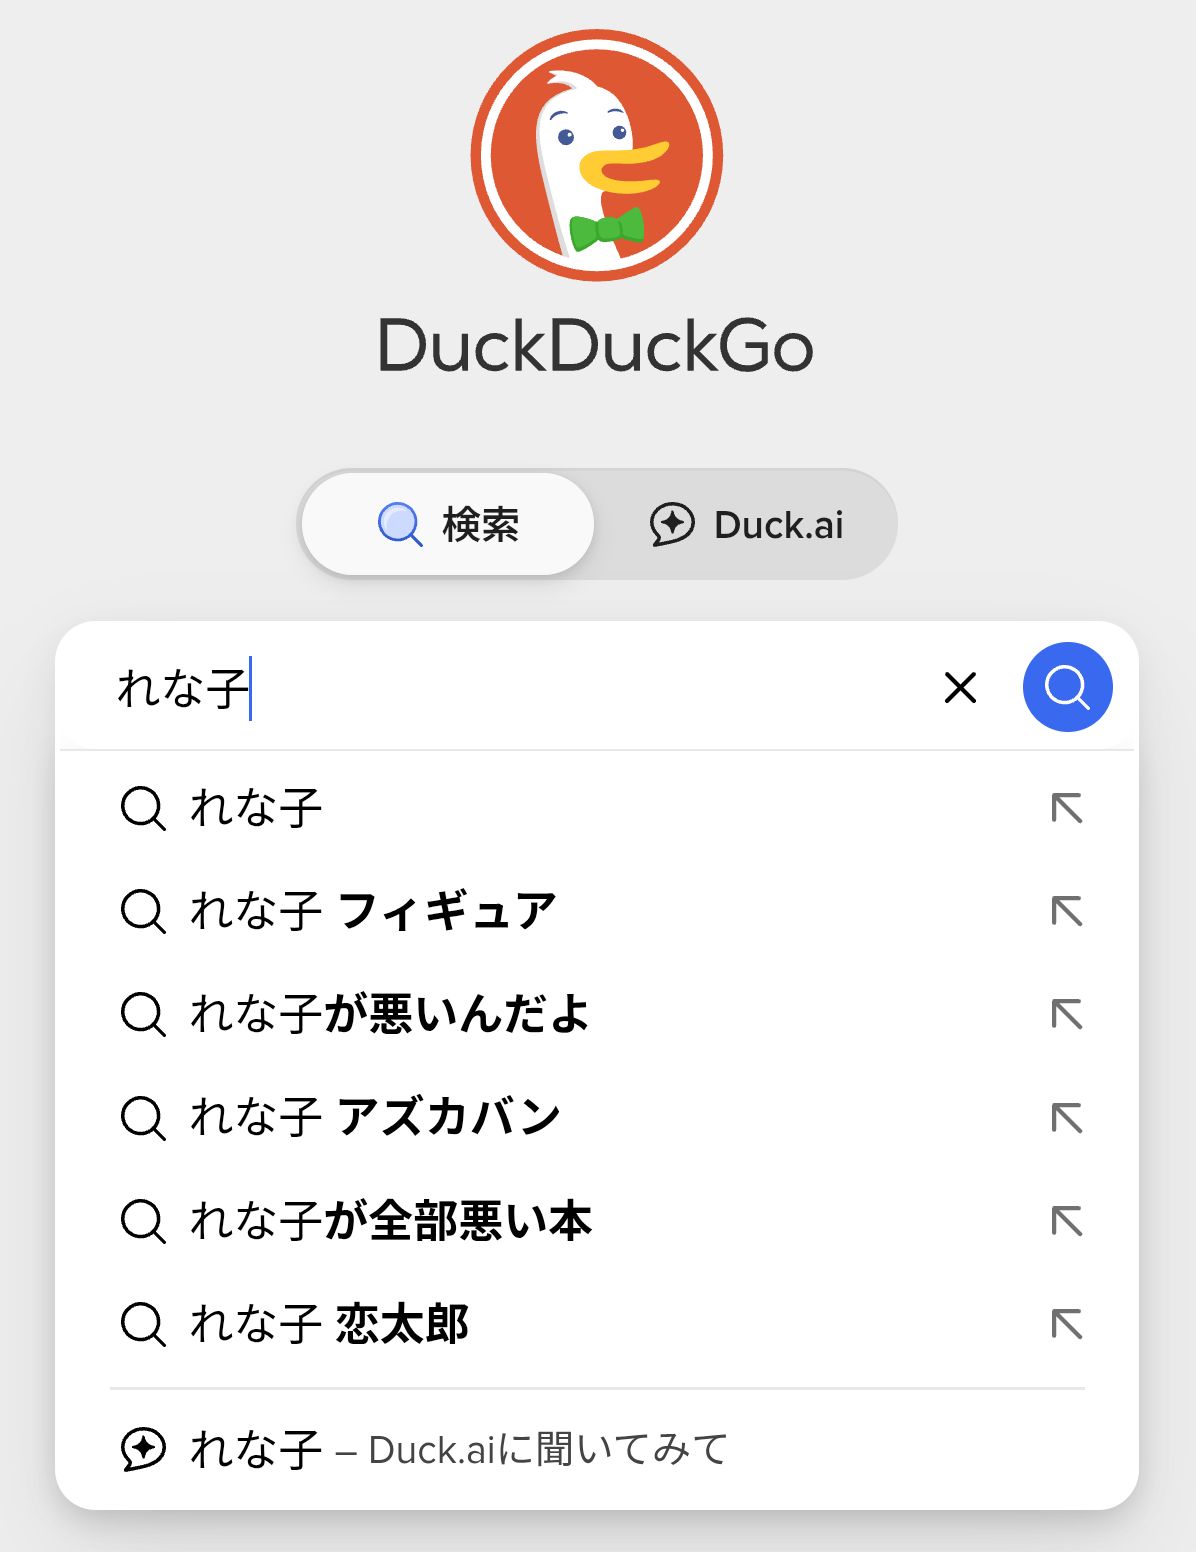This screenshot has height=1552, width=1196.
Task: Click the DuckDuckGo duck logo
Action: coord(597,156)
